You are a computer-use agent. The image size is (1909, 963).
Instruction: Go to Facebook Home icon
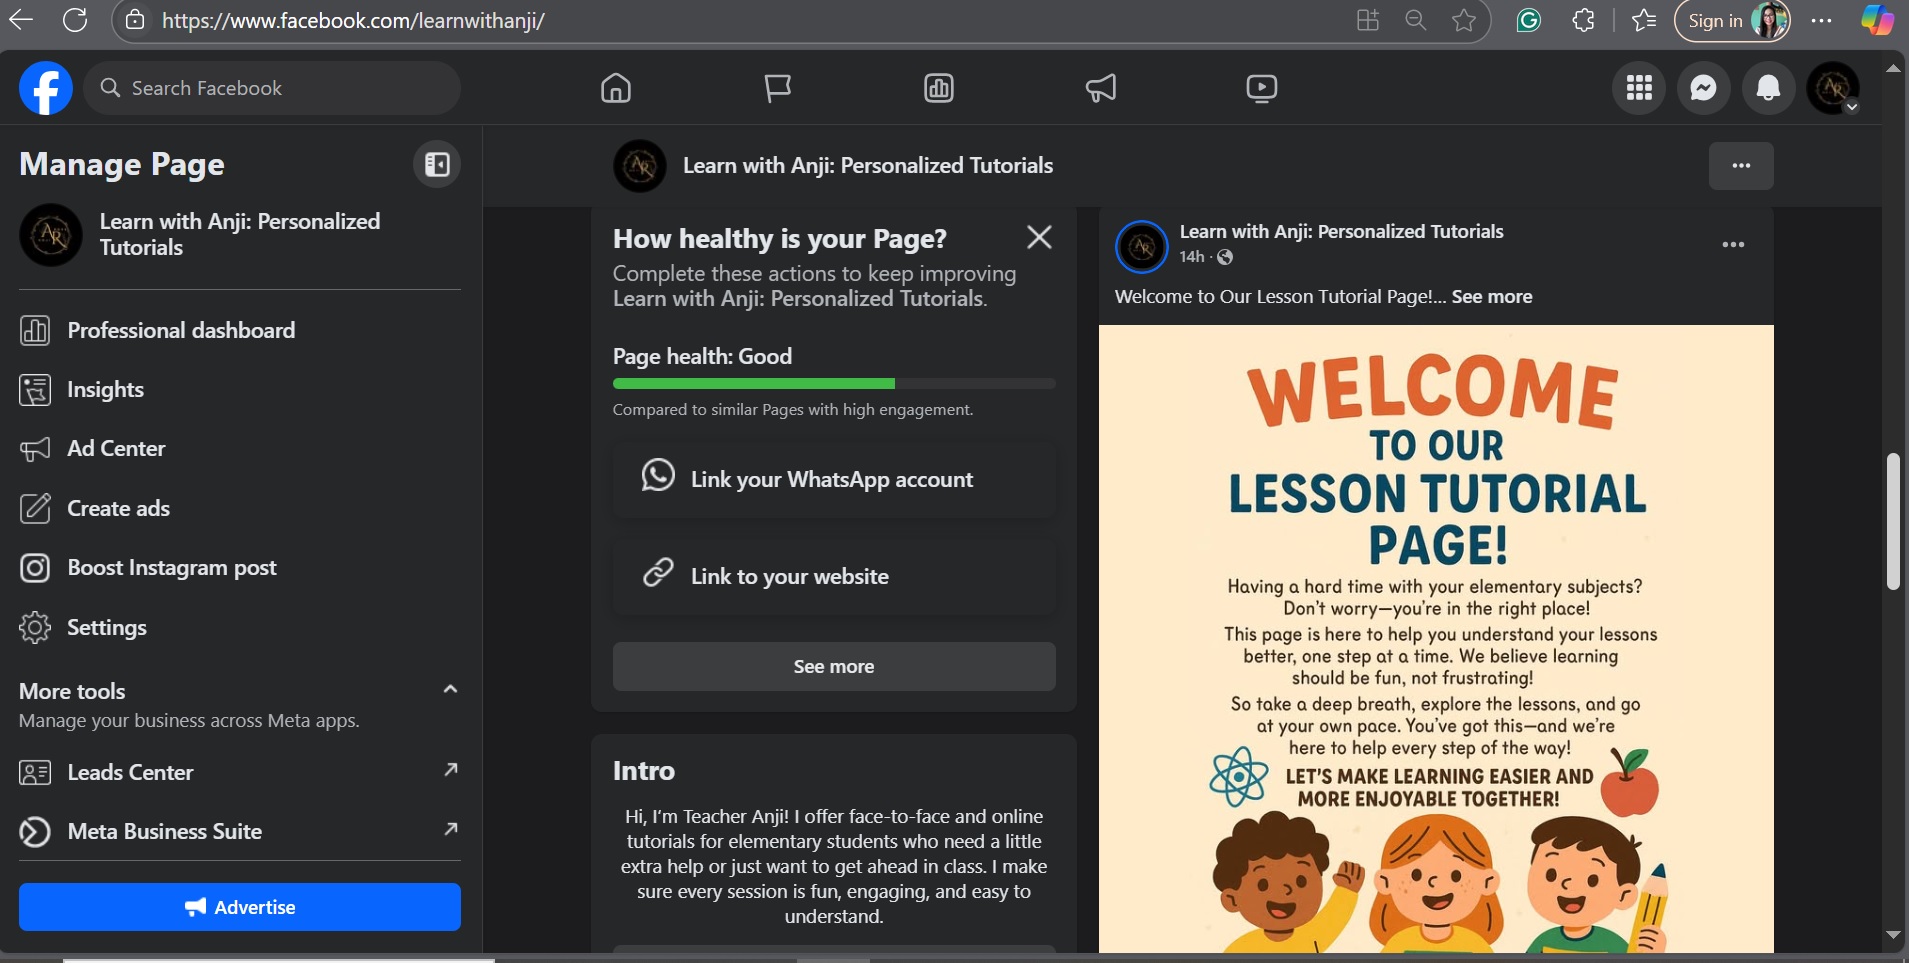616,88
